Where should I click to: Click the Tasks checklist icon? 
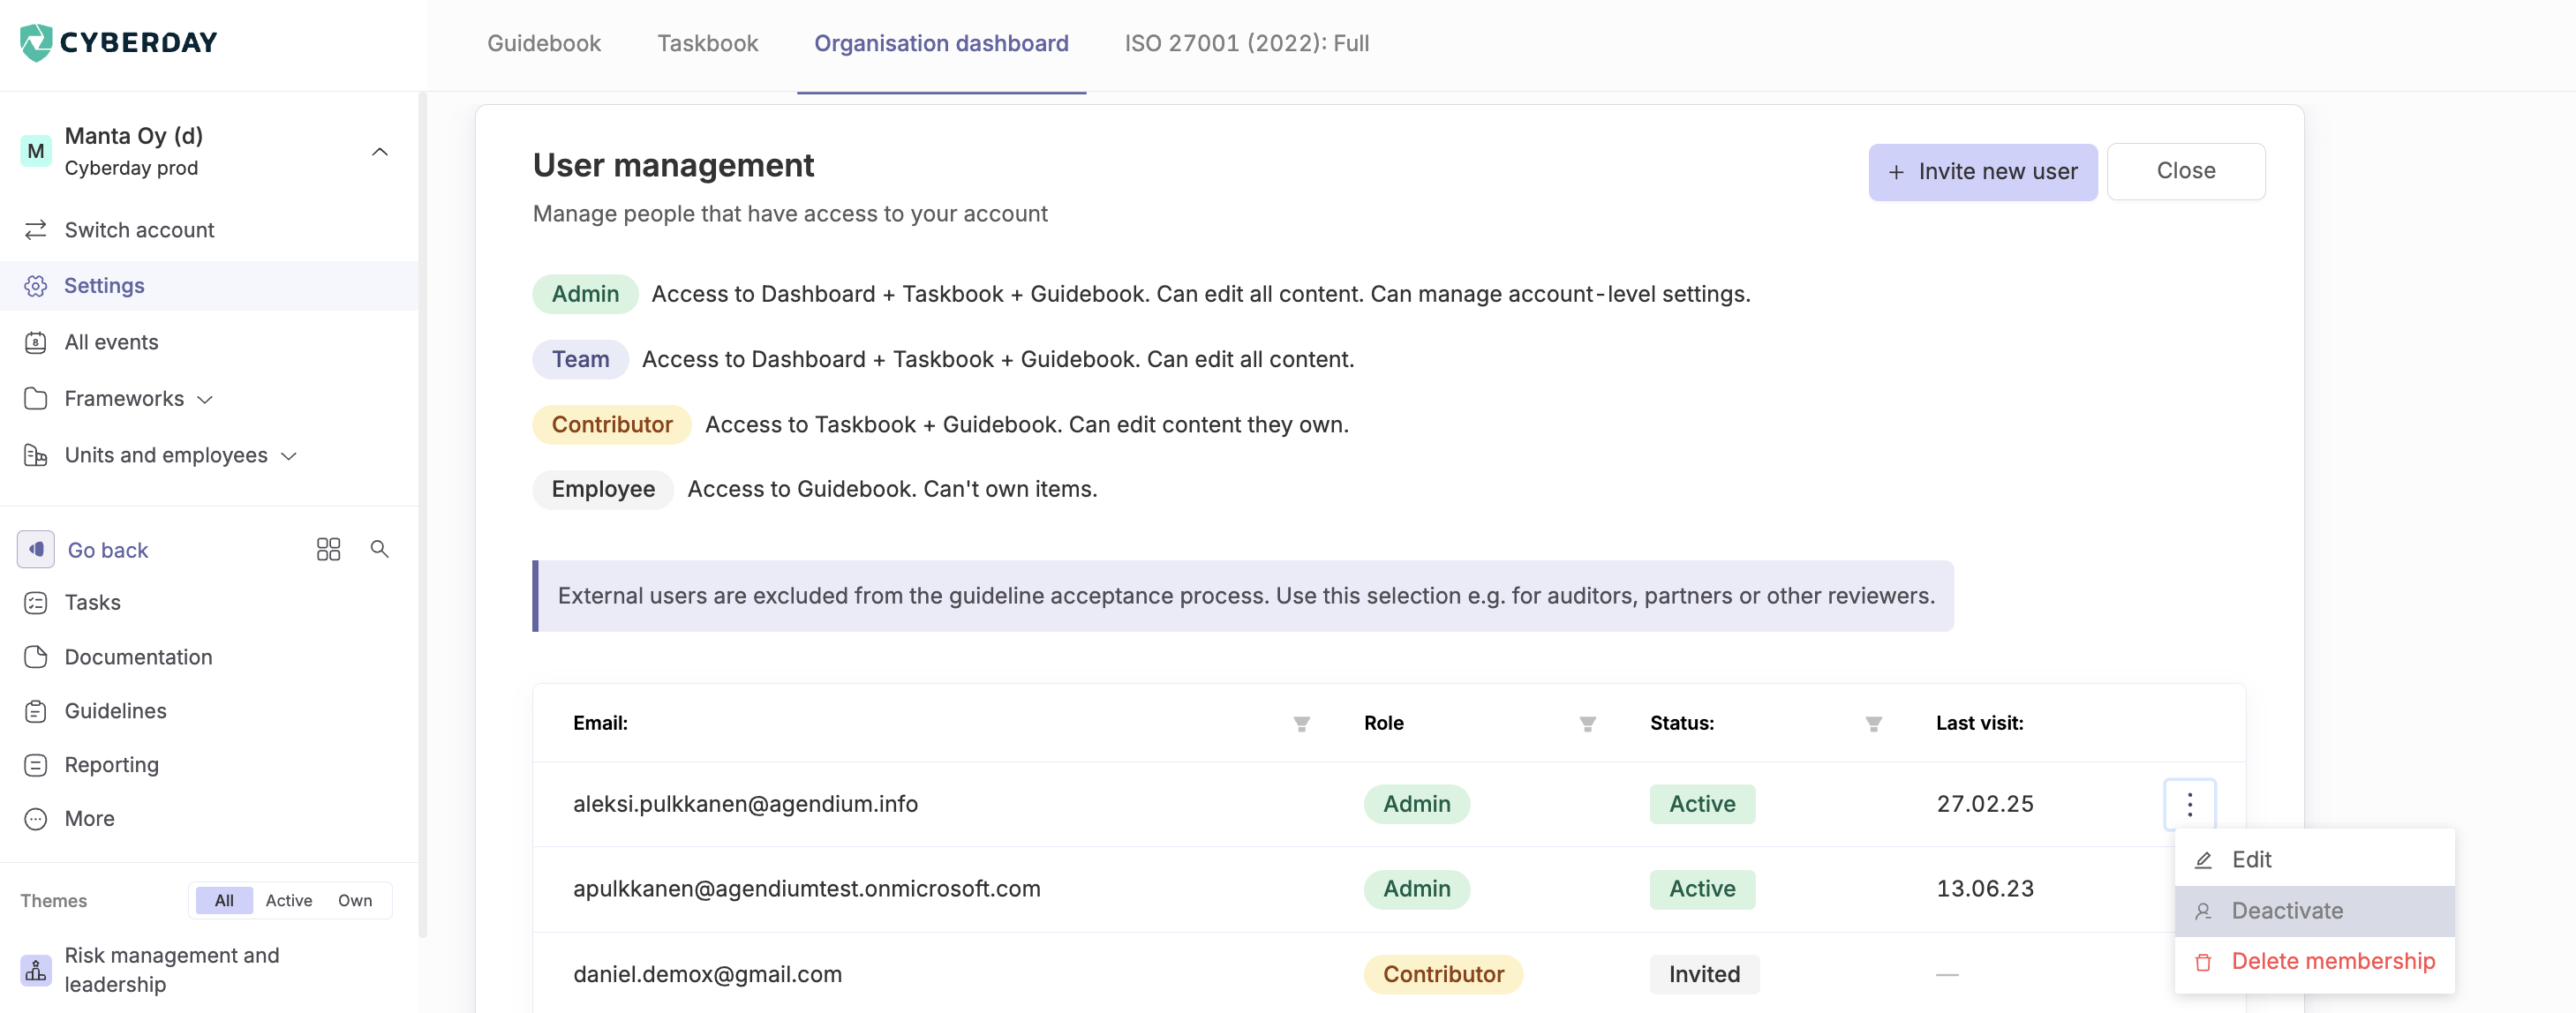click(x=36, y=603)
